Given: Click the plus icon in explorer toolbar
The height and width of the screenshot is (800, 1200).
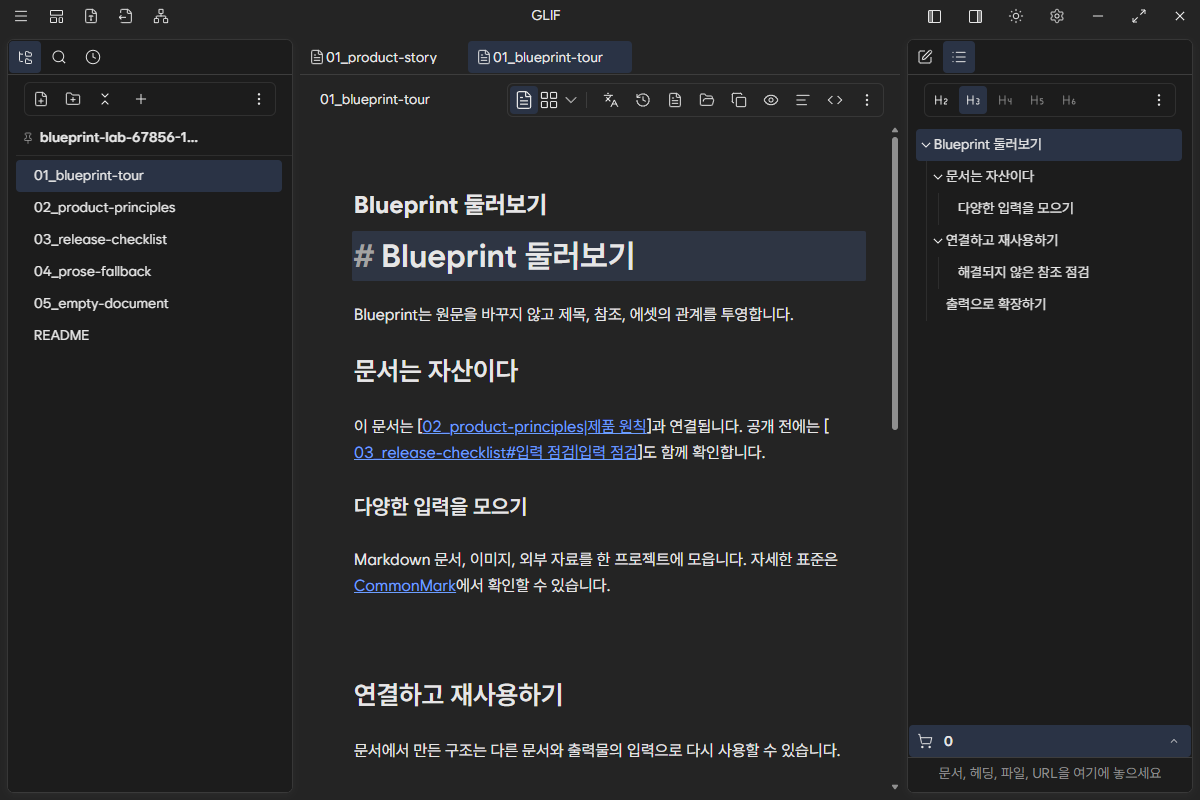Looking at the screenshot, I should click(141, 99).
